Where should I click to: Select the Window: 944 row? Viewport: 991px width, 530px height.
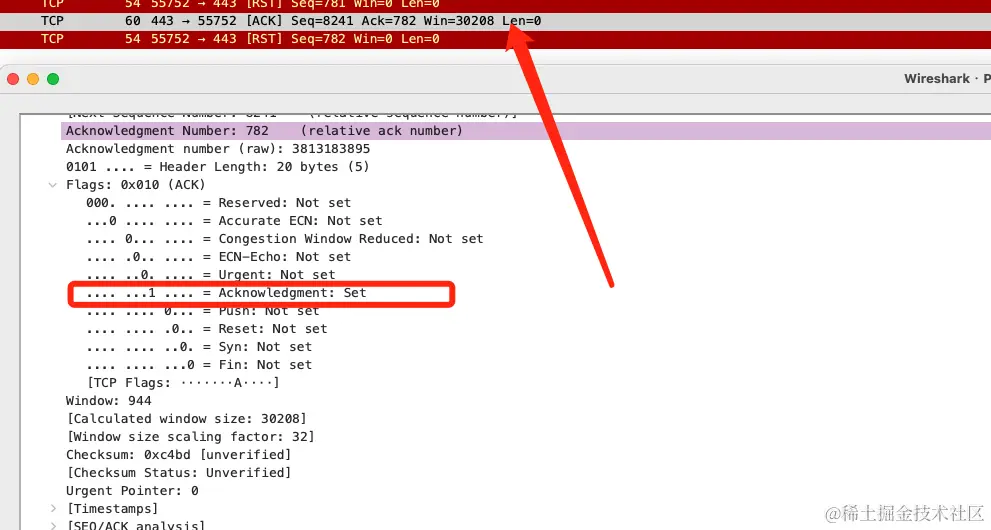(x=109, y=401)
